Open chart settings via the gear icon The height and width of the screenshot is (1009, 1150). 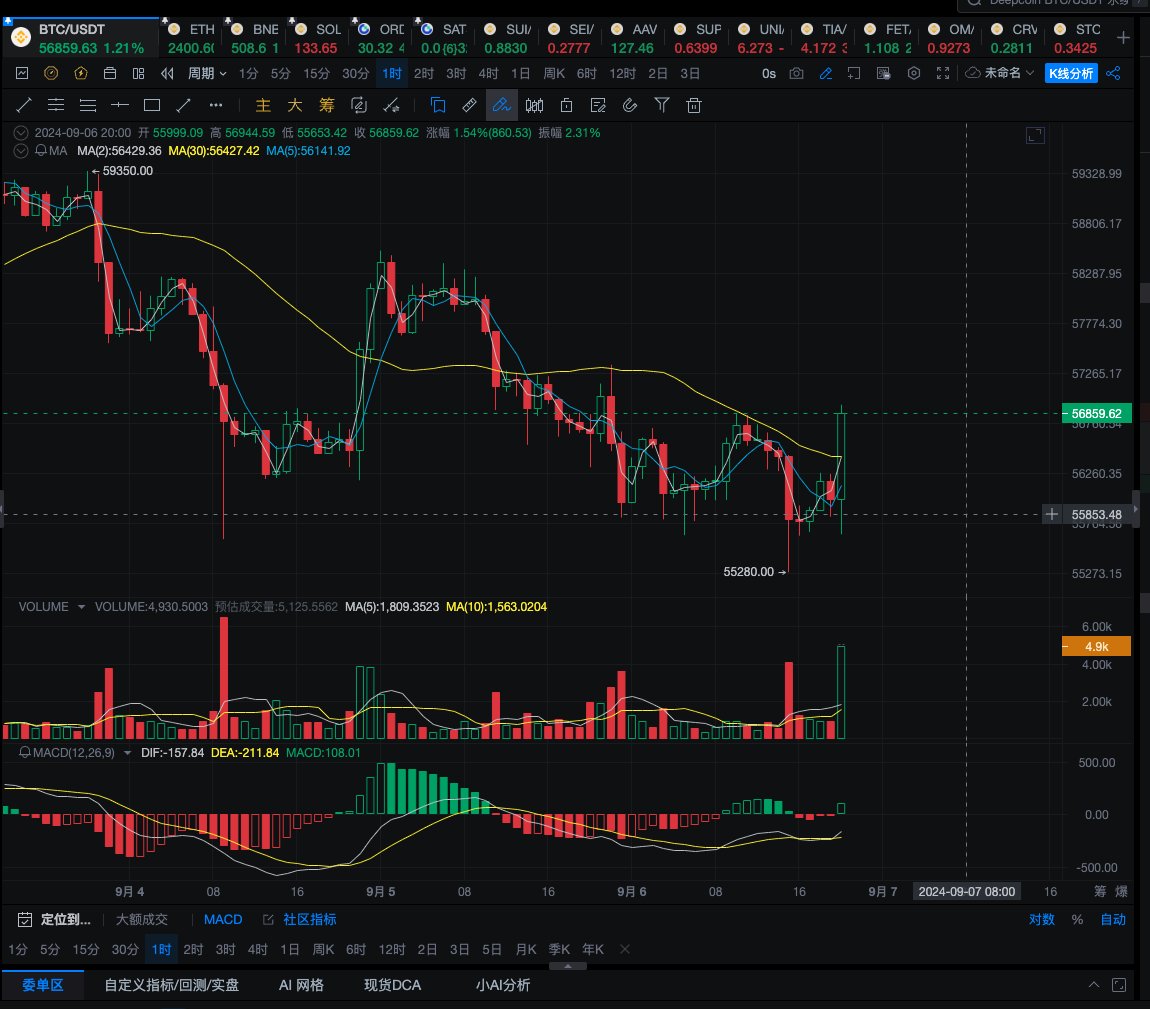(x=914, y=73)
